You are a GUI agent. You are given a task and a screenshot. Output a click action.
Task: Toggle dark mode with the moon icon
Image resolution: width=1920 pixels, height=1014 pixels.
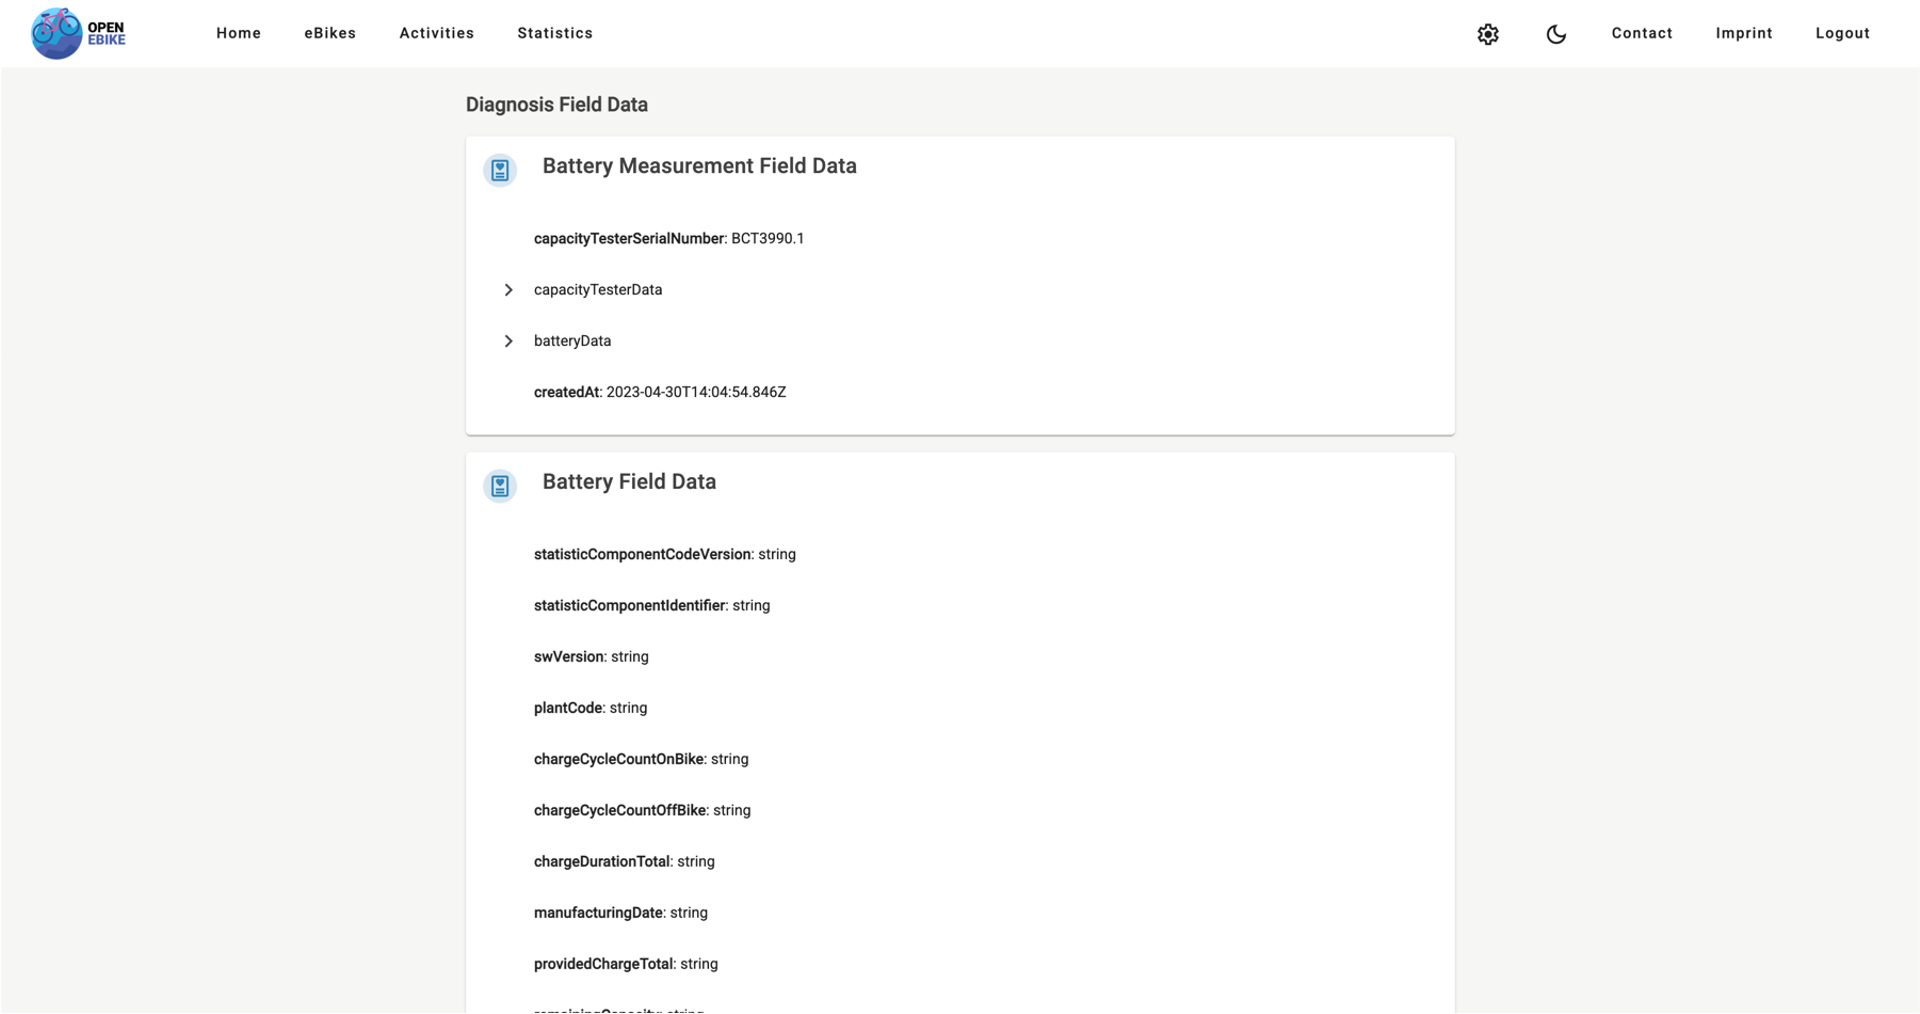point(1556,34)
